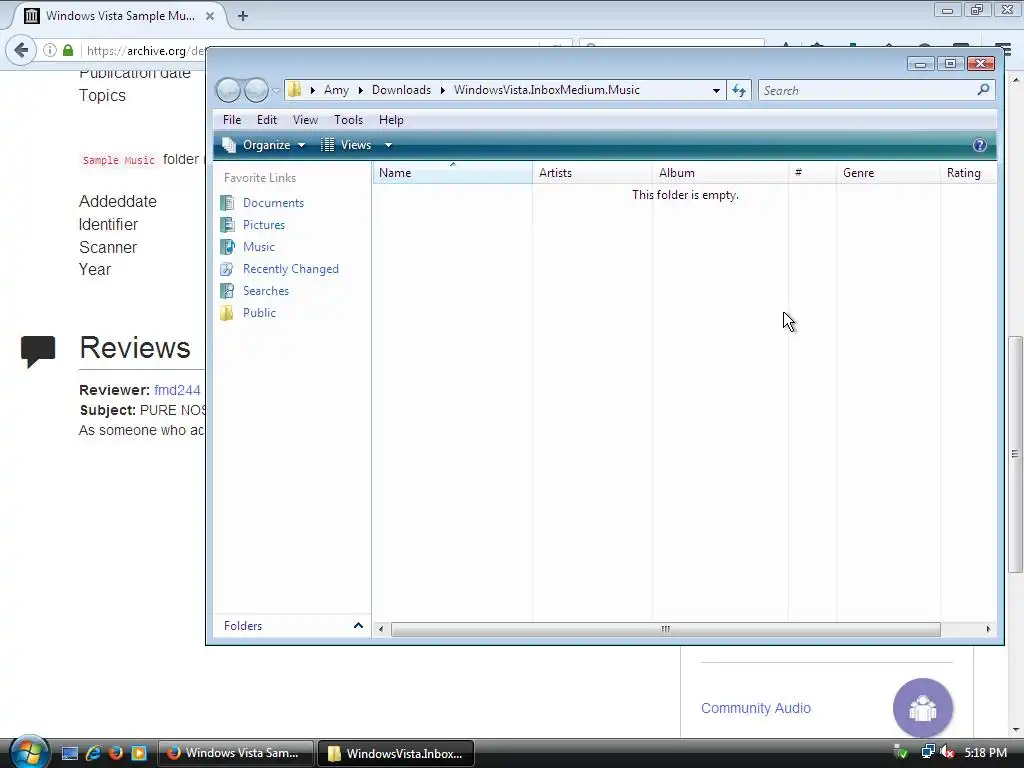This screenshot has height=768, width=1024.
Task: Click horizontal scrollbar left arrow
Action: 381,630
